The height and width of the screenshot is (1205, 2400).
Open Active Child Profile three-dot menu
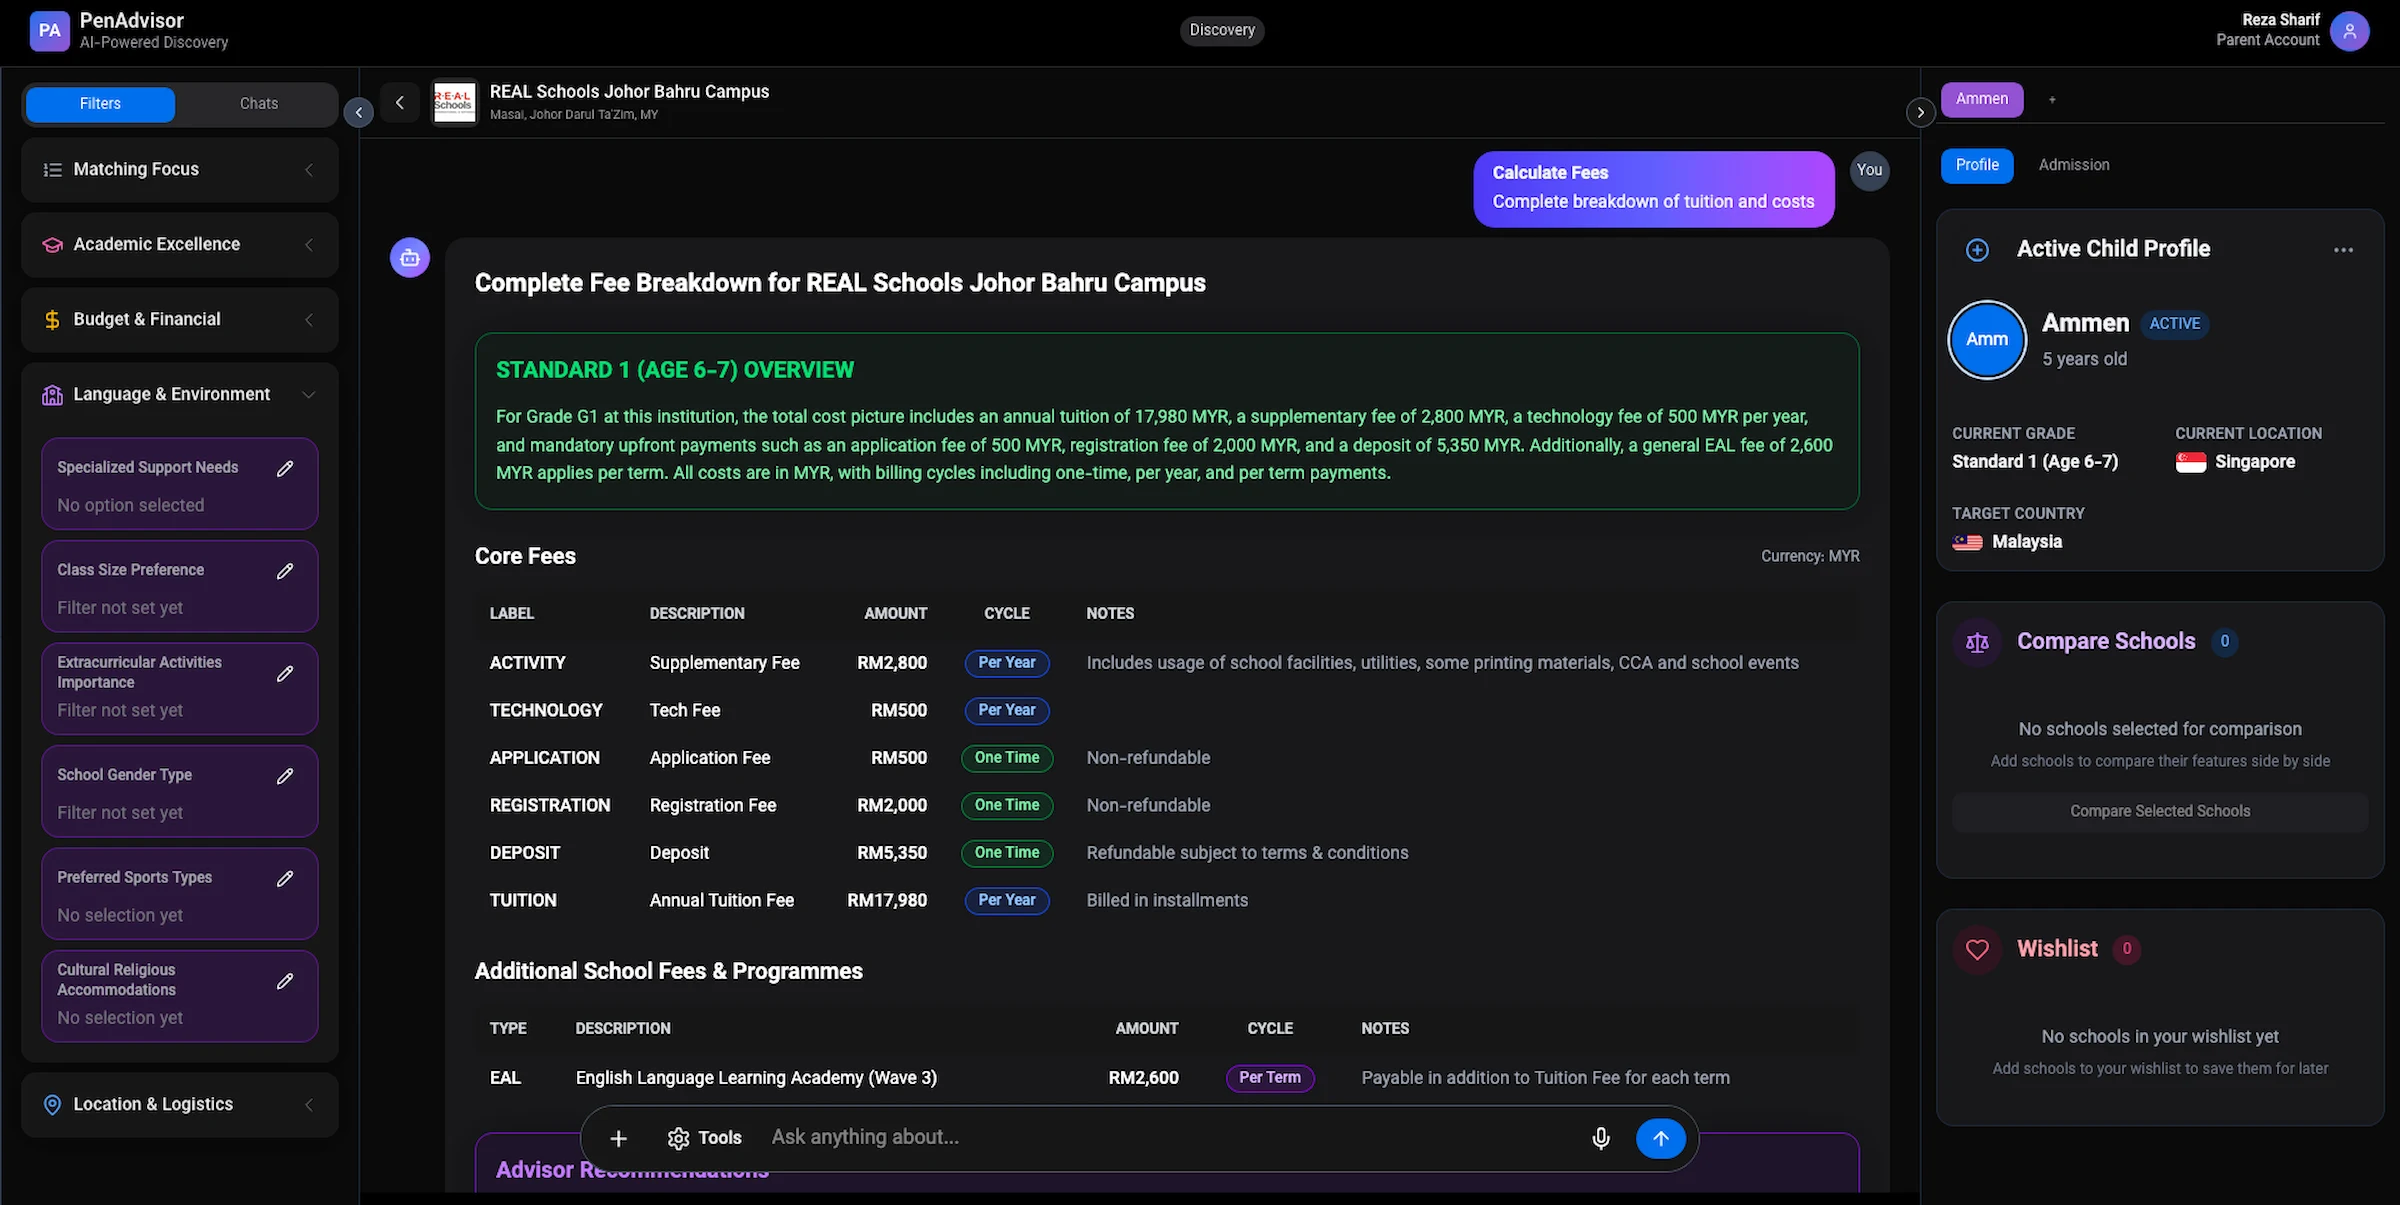click(2343, 250)
